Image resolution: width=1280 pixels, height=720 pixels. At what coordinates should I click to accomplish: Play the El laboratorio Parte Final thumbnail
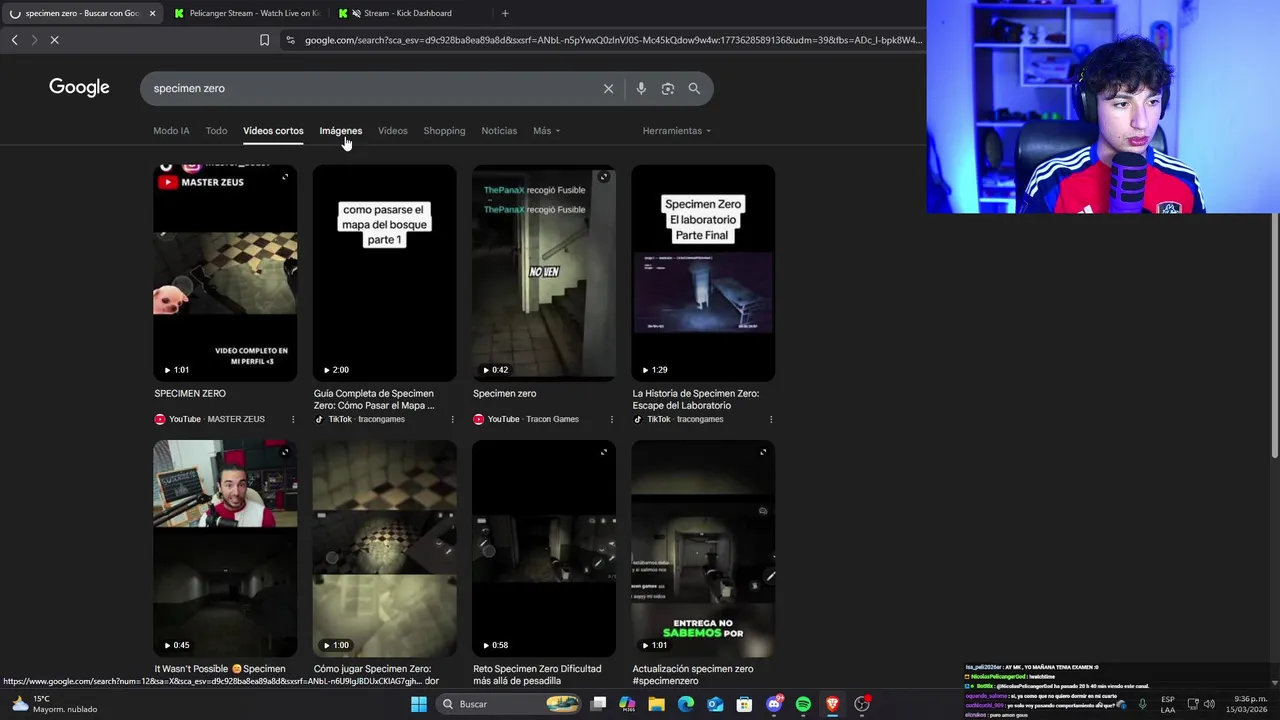tap(703, 273)
